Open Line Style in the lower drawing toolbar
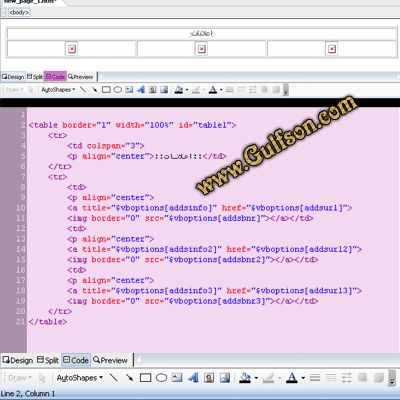Screen dimensions: 400x400 pos(315,378)
